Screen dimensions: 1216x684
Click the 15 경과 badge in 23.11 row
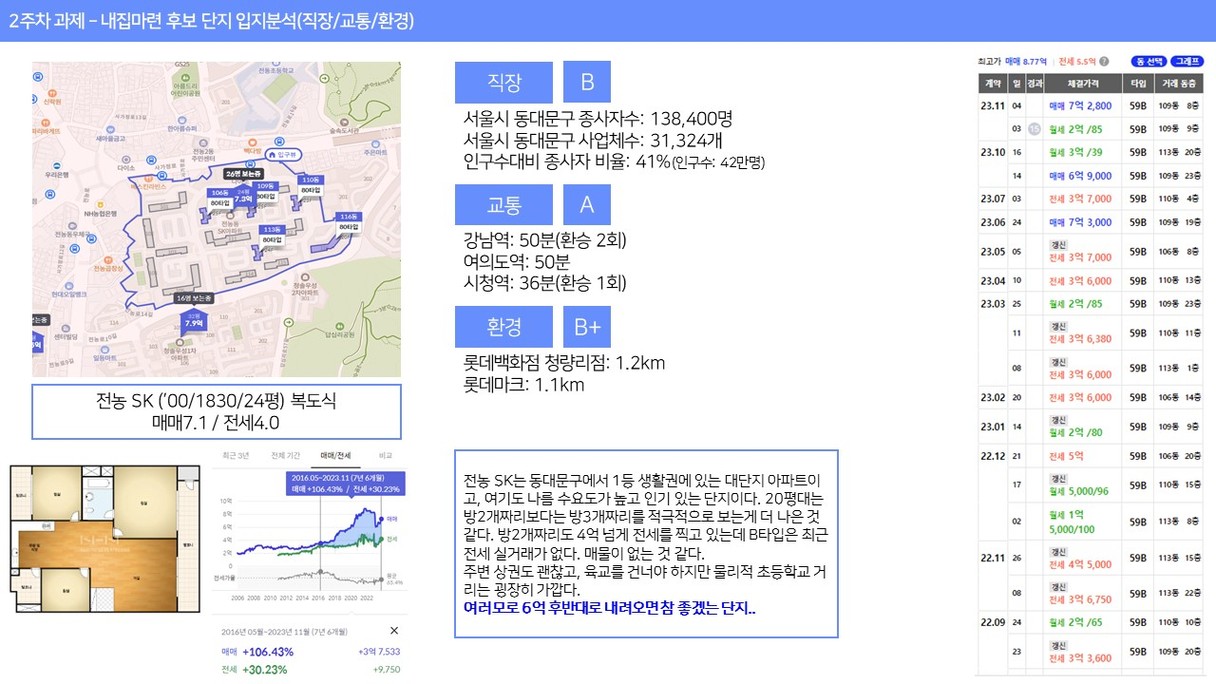pos(1035,129)
